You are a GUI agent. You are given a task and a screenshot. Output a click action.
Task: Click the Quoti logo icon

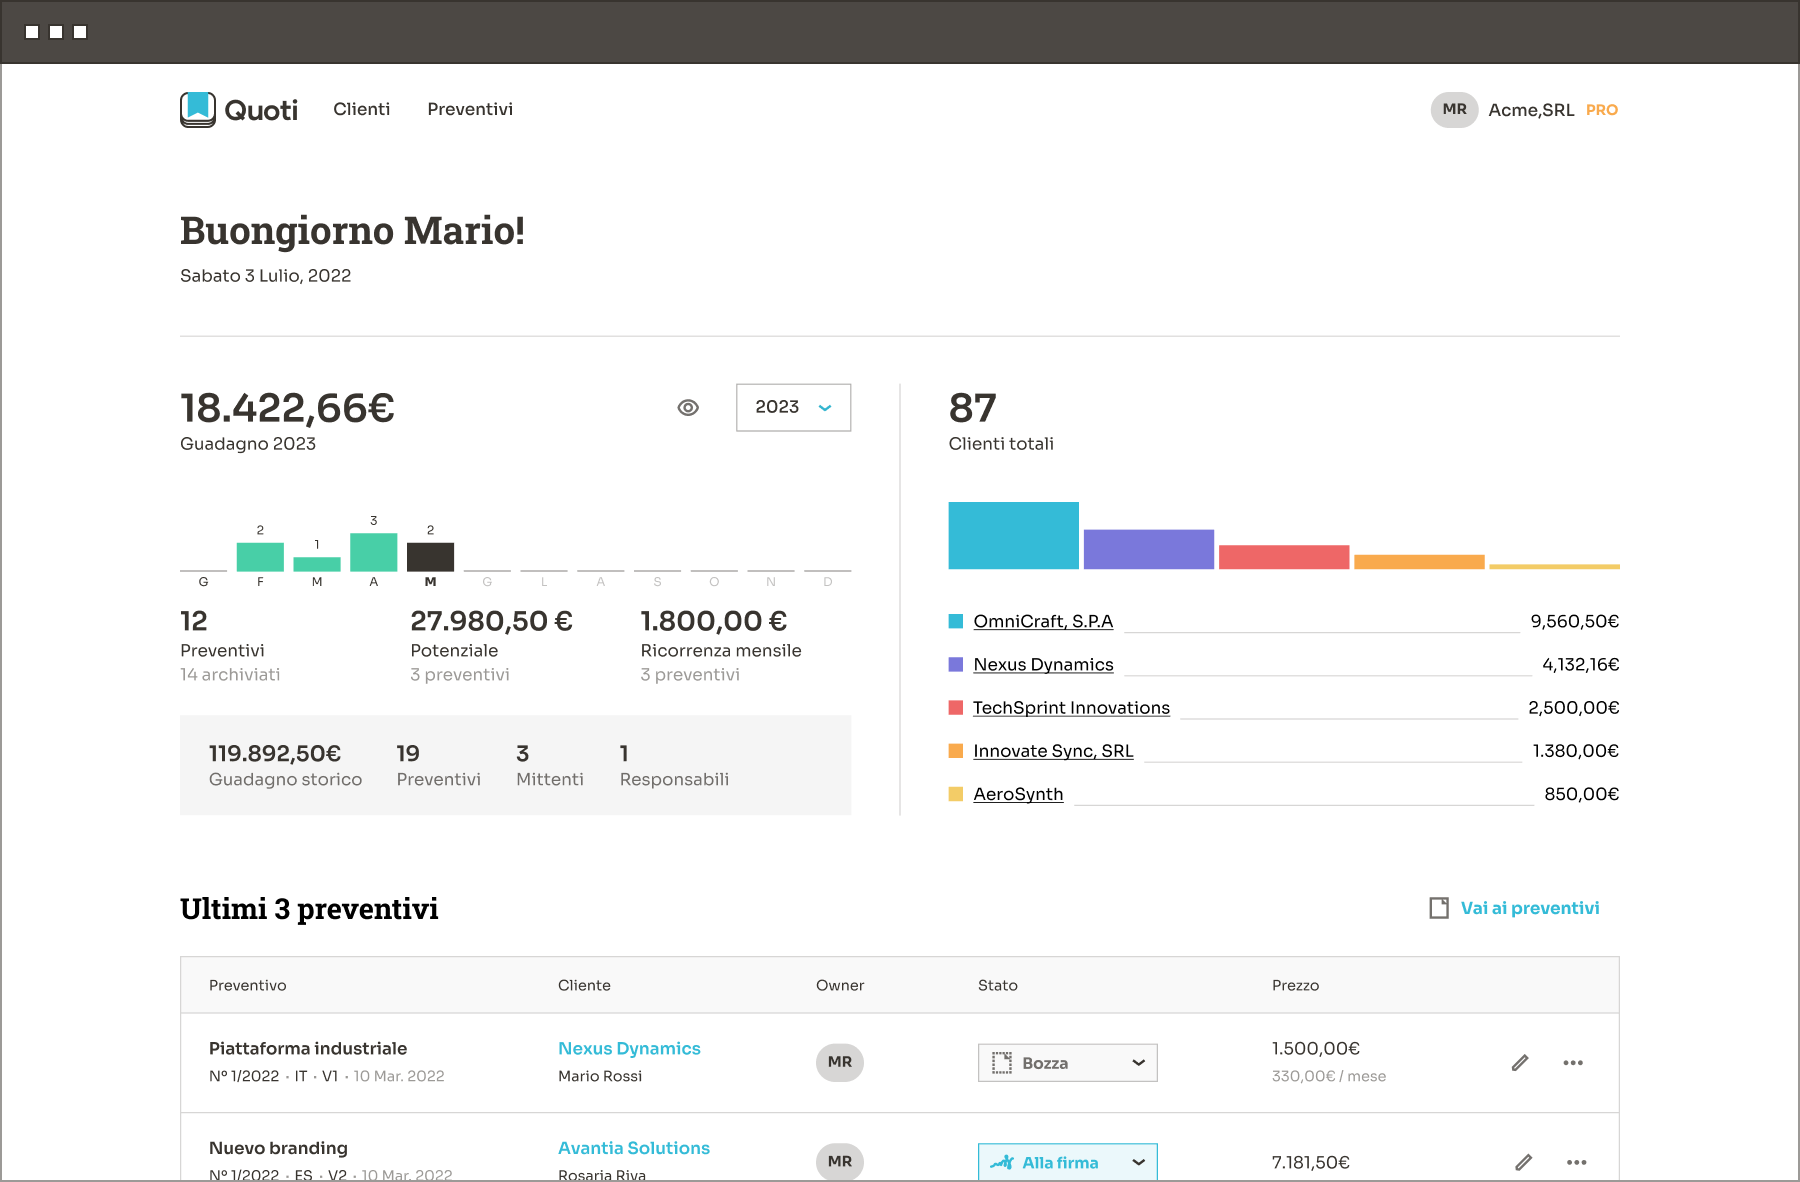pos(198,110)
